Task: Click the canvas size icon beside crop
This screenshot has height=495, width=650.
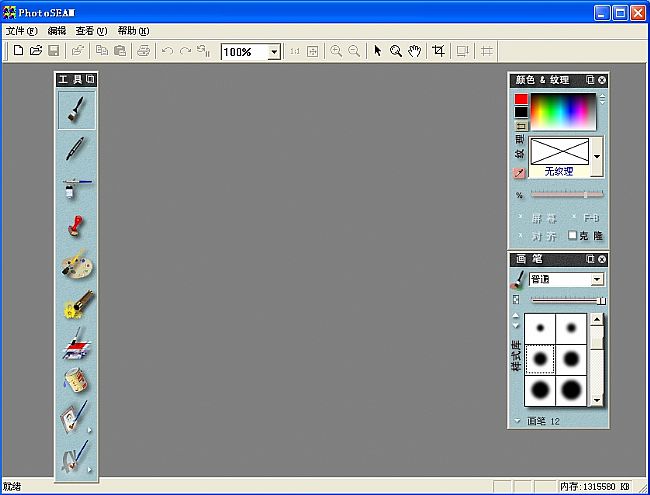Action: coord(462,51)
